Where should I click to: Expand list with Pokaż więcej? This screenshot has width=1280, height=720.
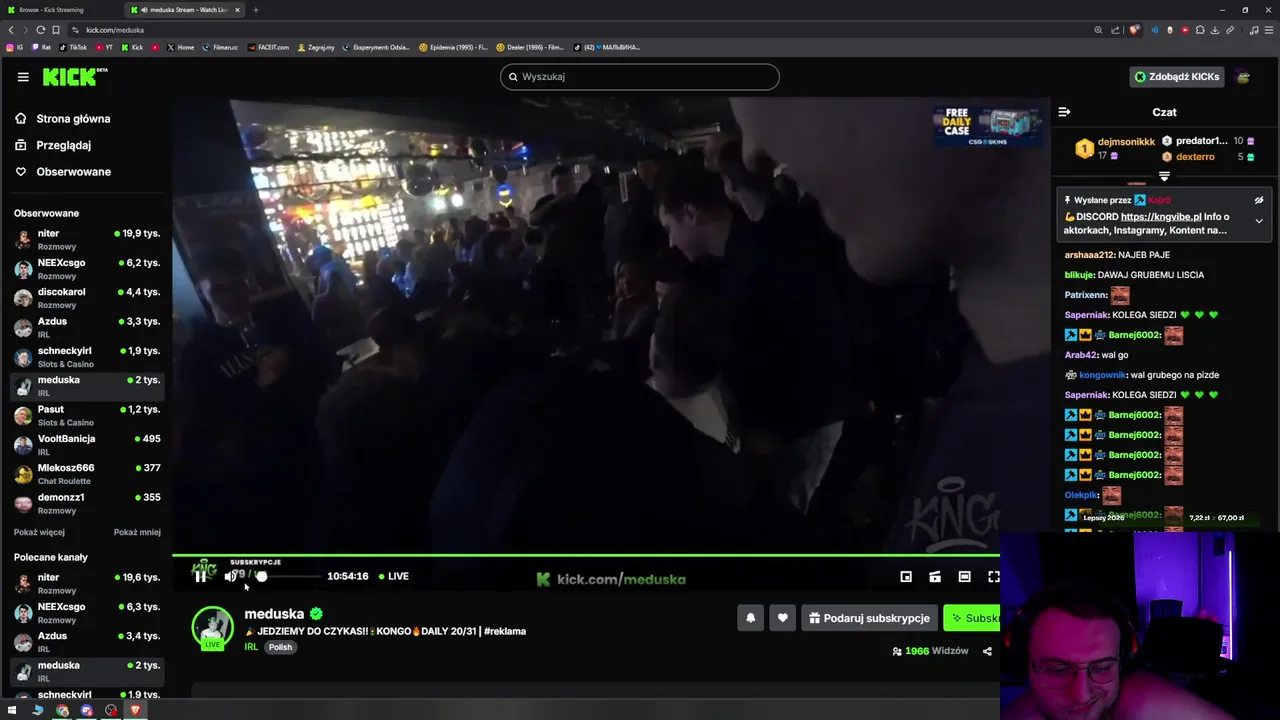[39, 532]
